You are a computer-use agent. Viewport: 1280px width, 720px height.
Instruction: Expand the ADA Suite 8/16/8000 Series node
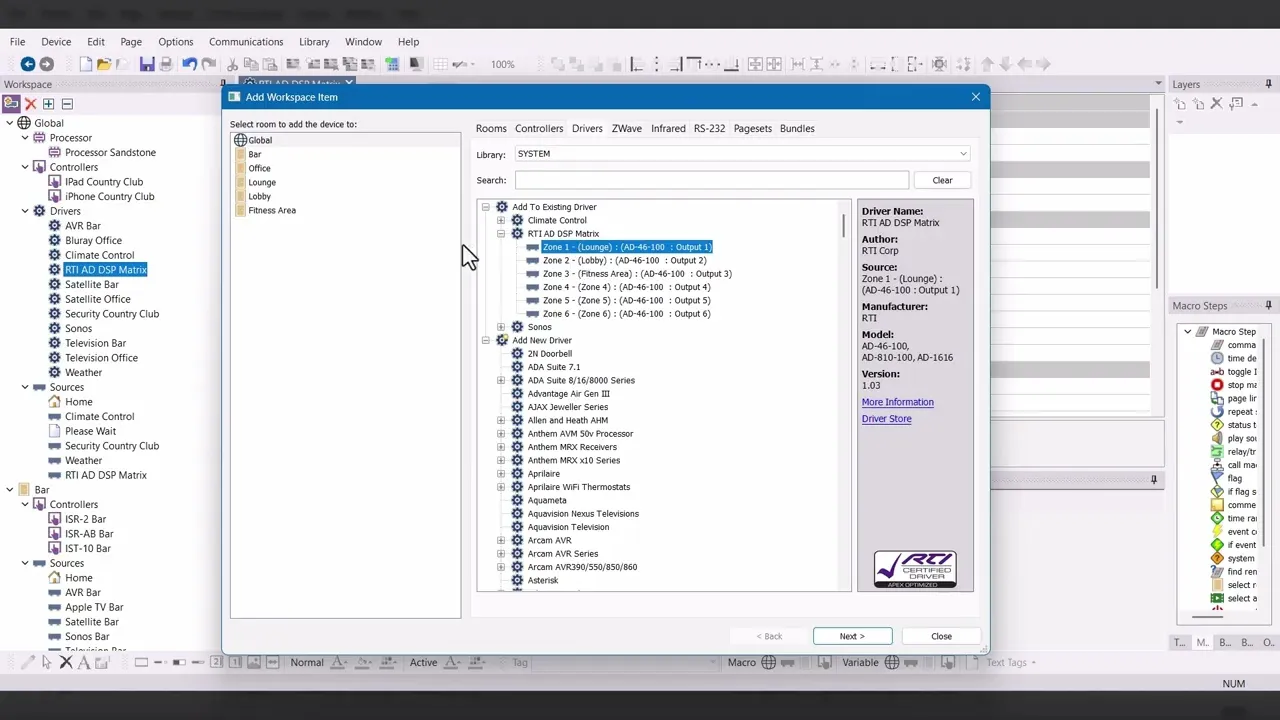[x=501, y=380]
